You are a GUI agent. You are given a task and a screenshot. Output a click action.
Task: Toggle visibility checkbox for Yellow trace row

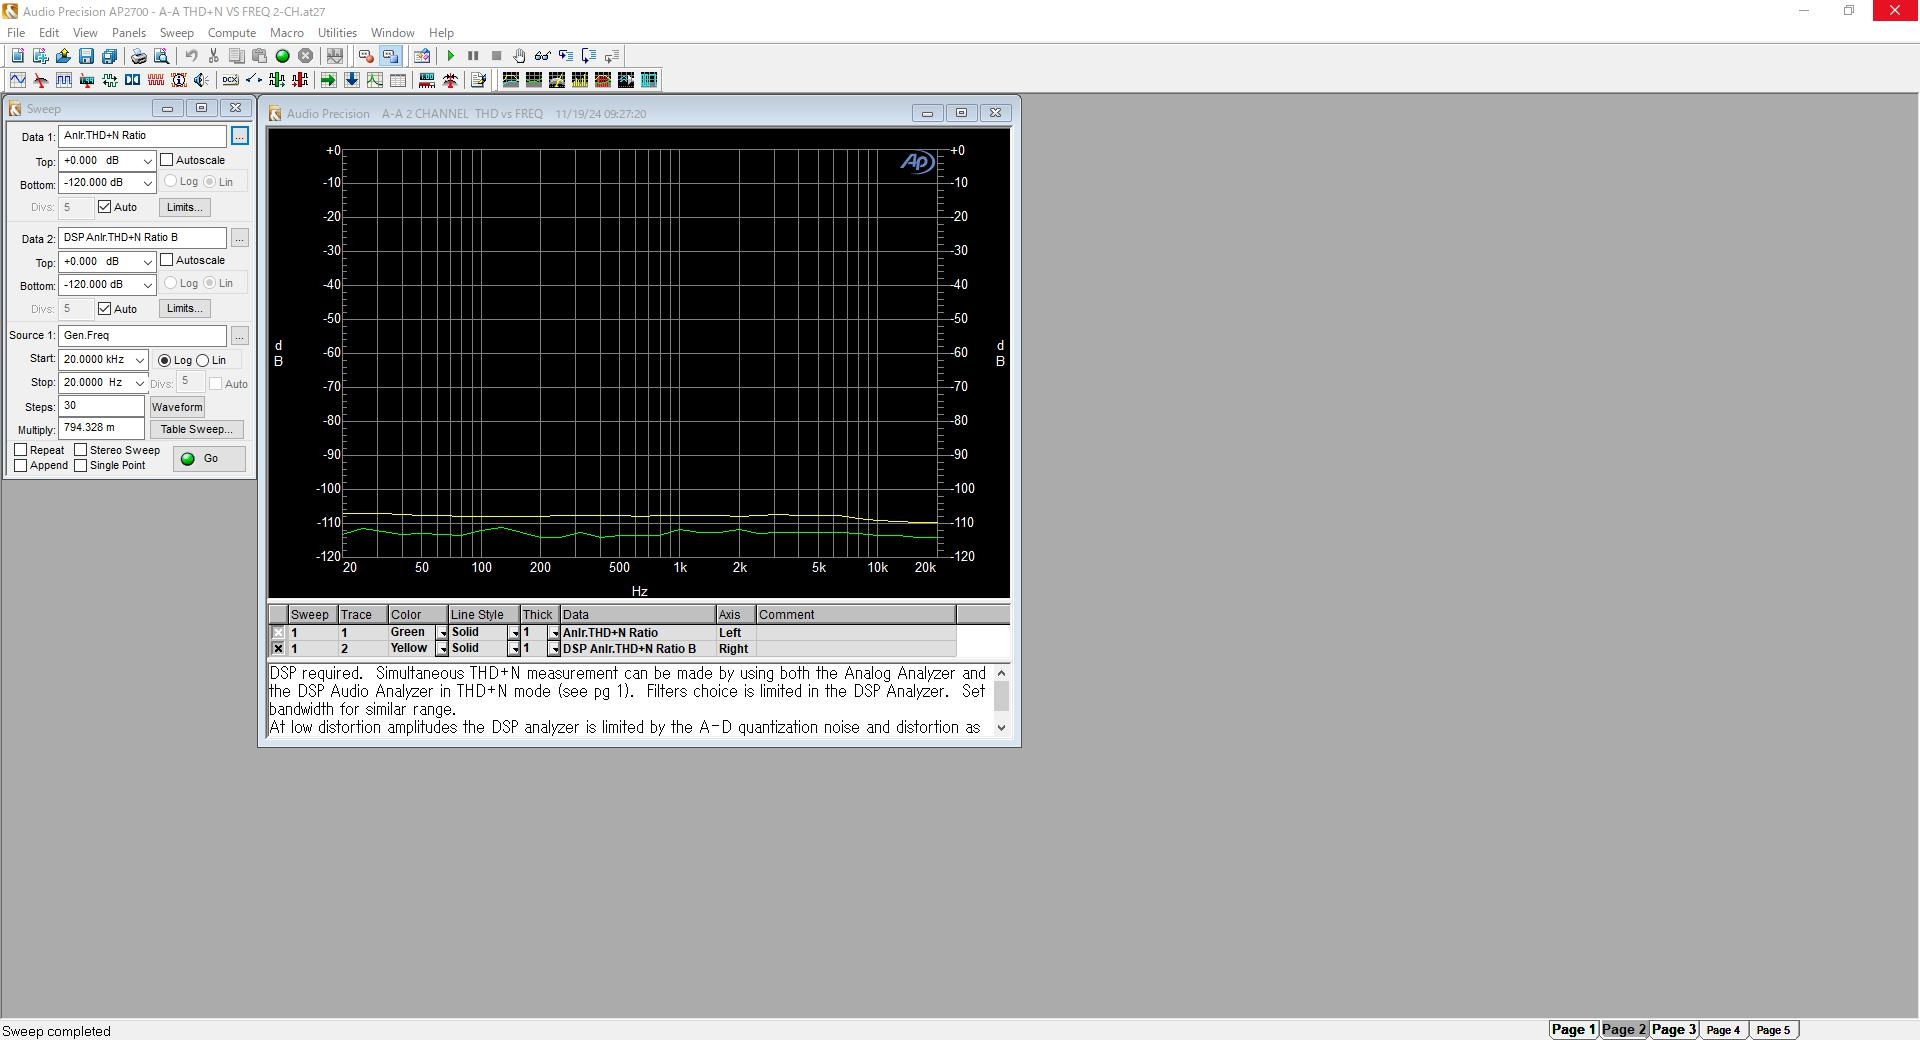(278, 649)
